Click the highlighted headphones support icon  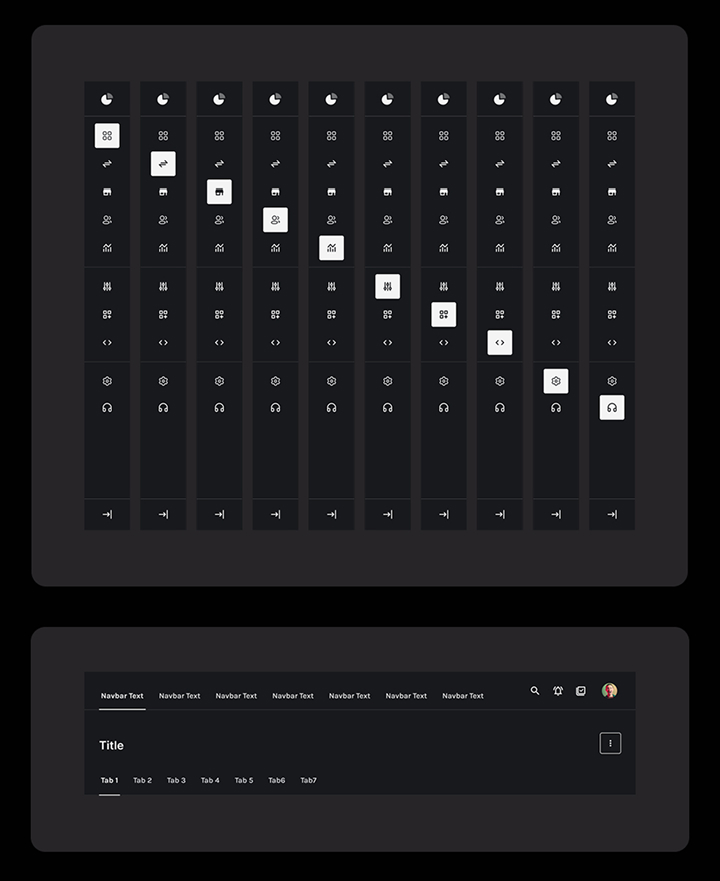pos(611,408)
